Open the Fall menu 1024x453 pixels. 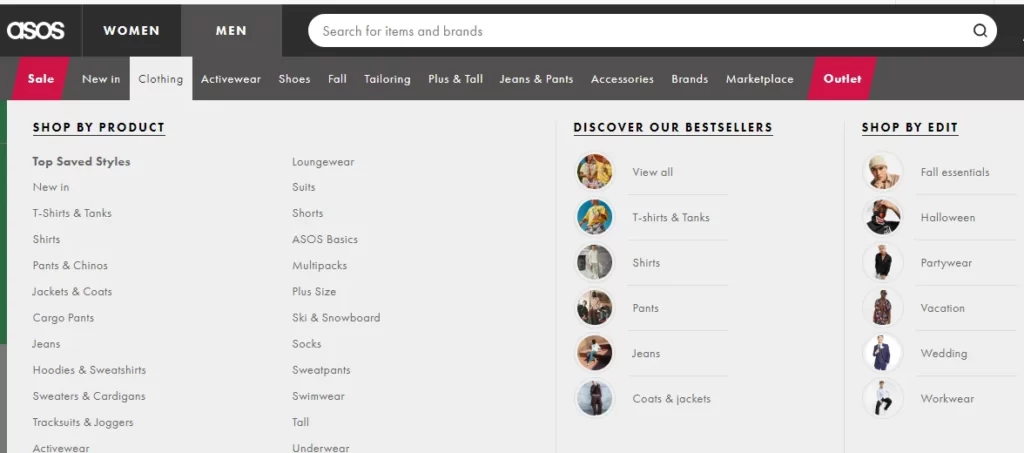337,79
